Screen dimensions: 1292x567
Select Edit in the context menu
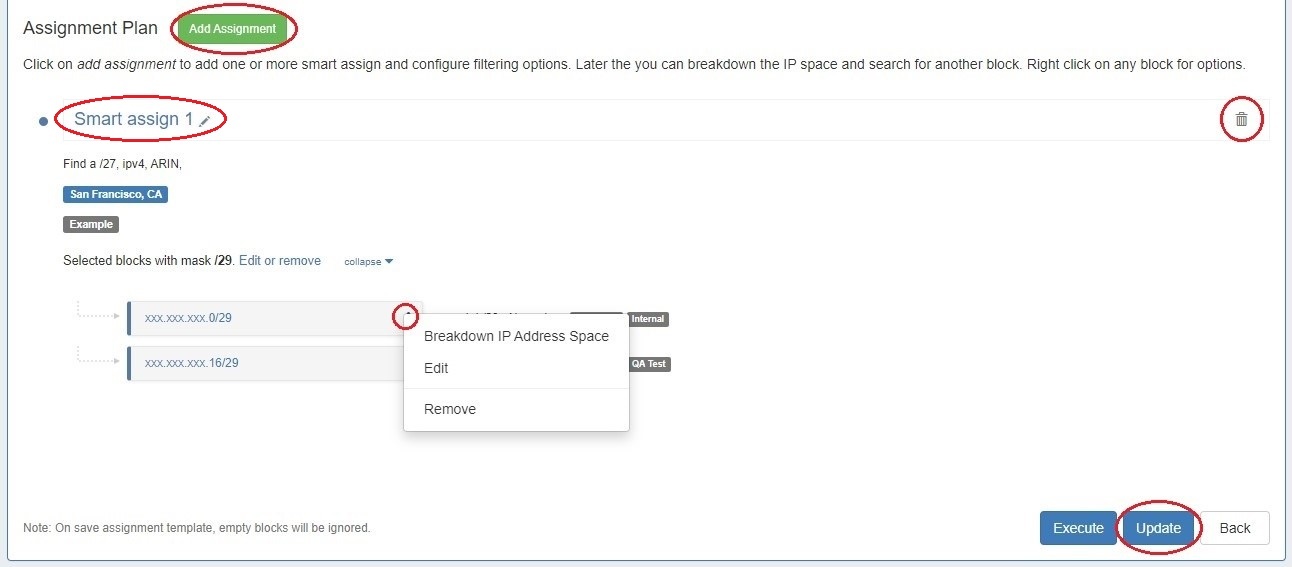click(x=436, y=368)
